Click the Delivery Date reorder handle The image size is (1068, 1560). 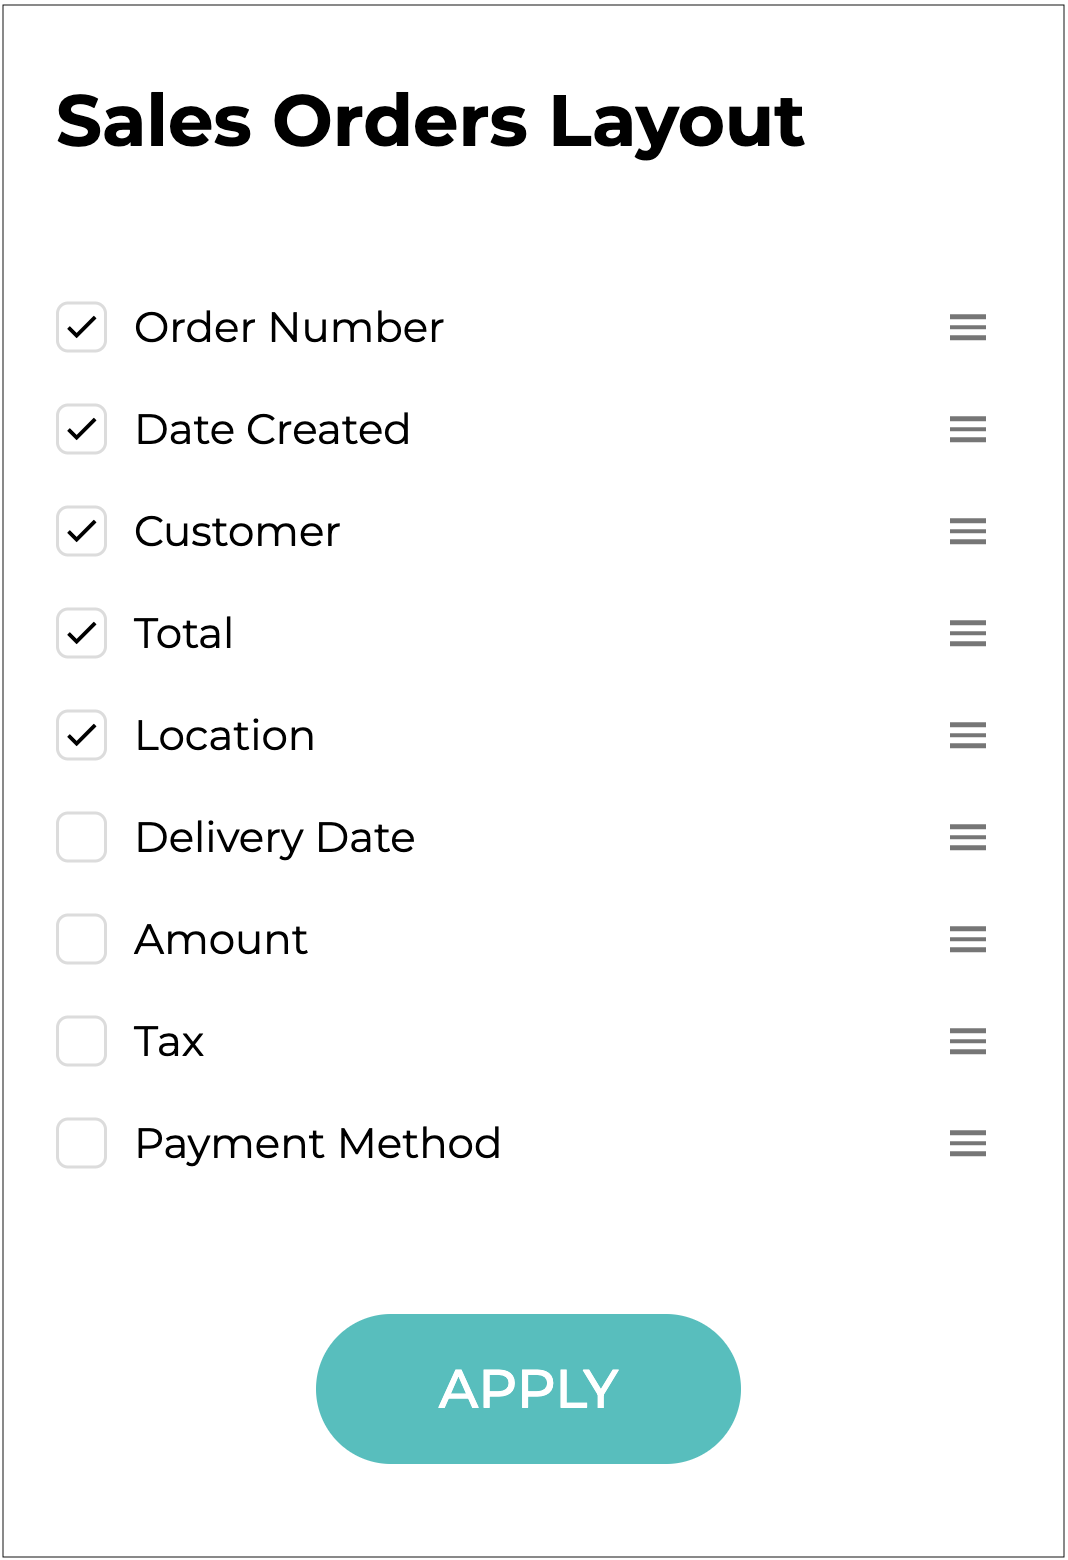pos(967,837)
